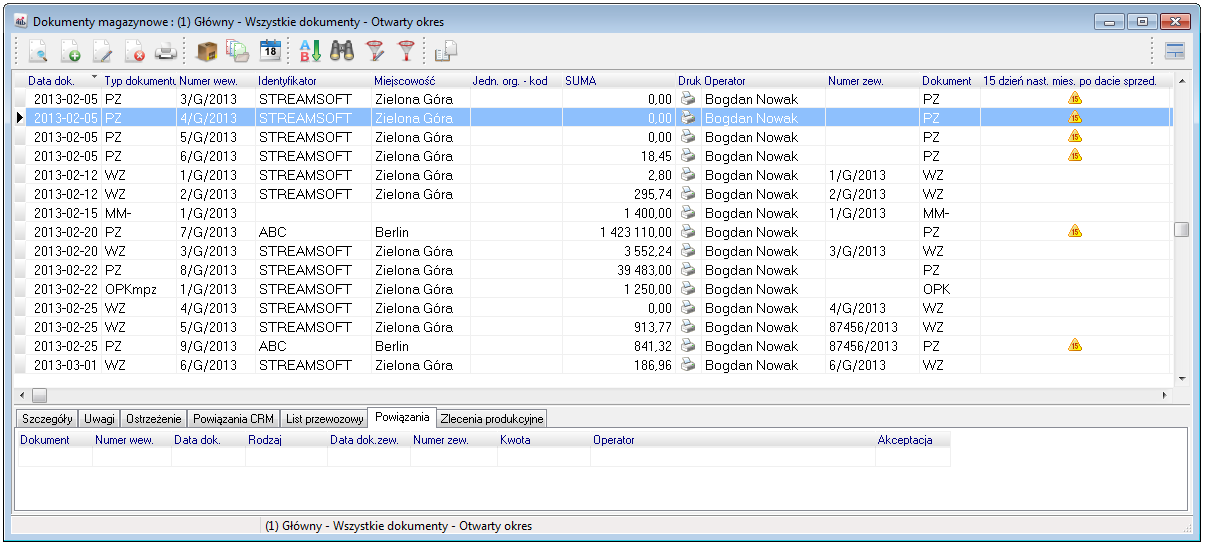
Task: Click the brown box package icon
Action: click(x=208, y=51)
